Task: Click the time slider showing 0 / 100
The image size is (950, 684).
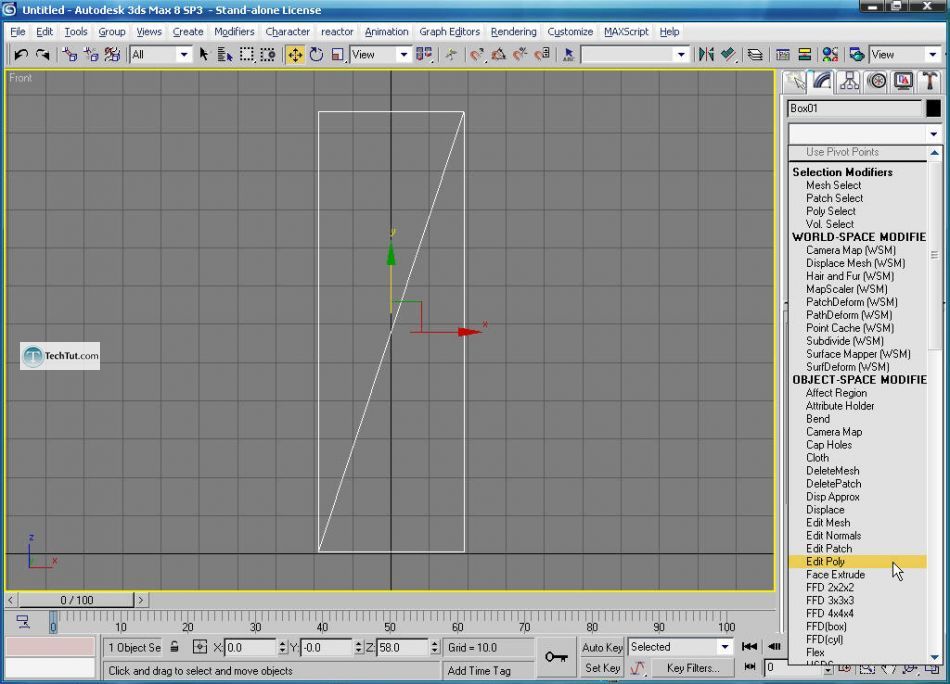Action: [77, 600]
